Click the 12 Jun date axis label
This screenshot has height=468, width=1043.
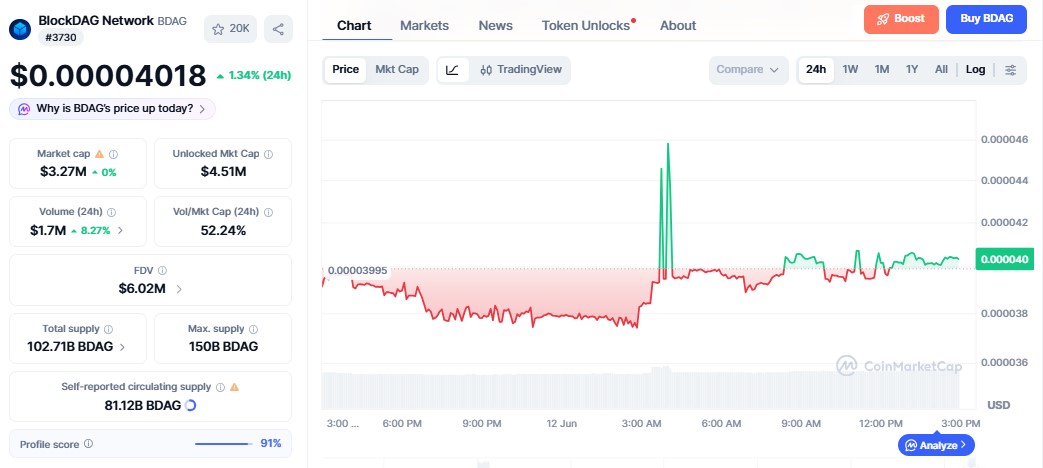click(562, 423)
